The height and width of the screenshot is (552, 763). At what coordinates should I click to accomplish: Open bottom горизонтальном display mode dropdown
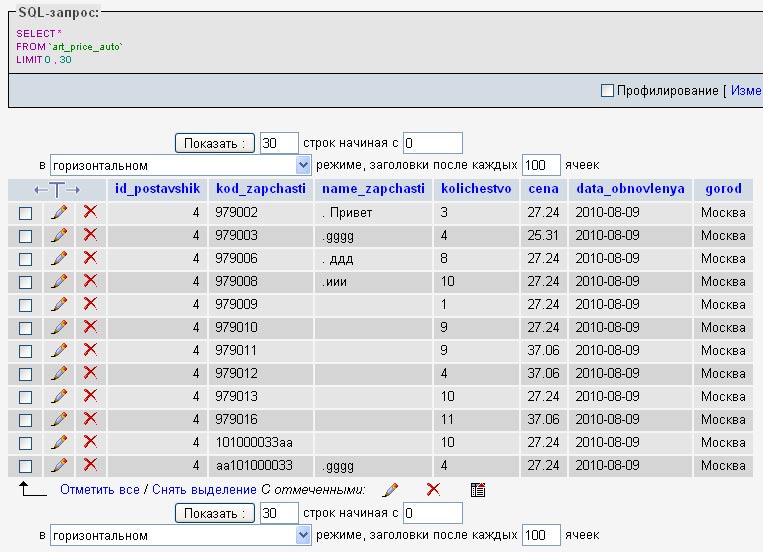point(181,535)
